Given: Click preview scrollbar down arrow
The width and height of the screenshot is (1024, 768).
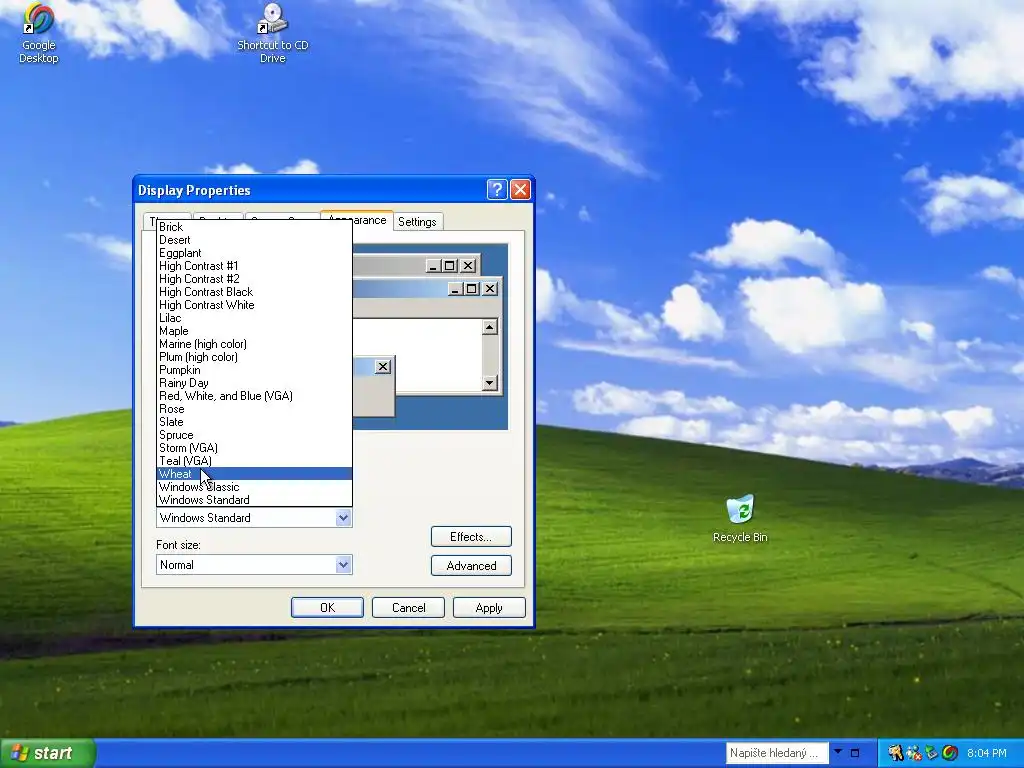Looking at the screenshot, I should (x=490, y=383).
